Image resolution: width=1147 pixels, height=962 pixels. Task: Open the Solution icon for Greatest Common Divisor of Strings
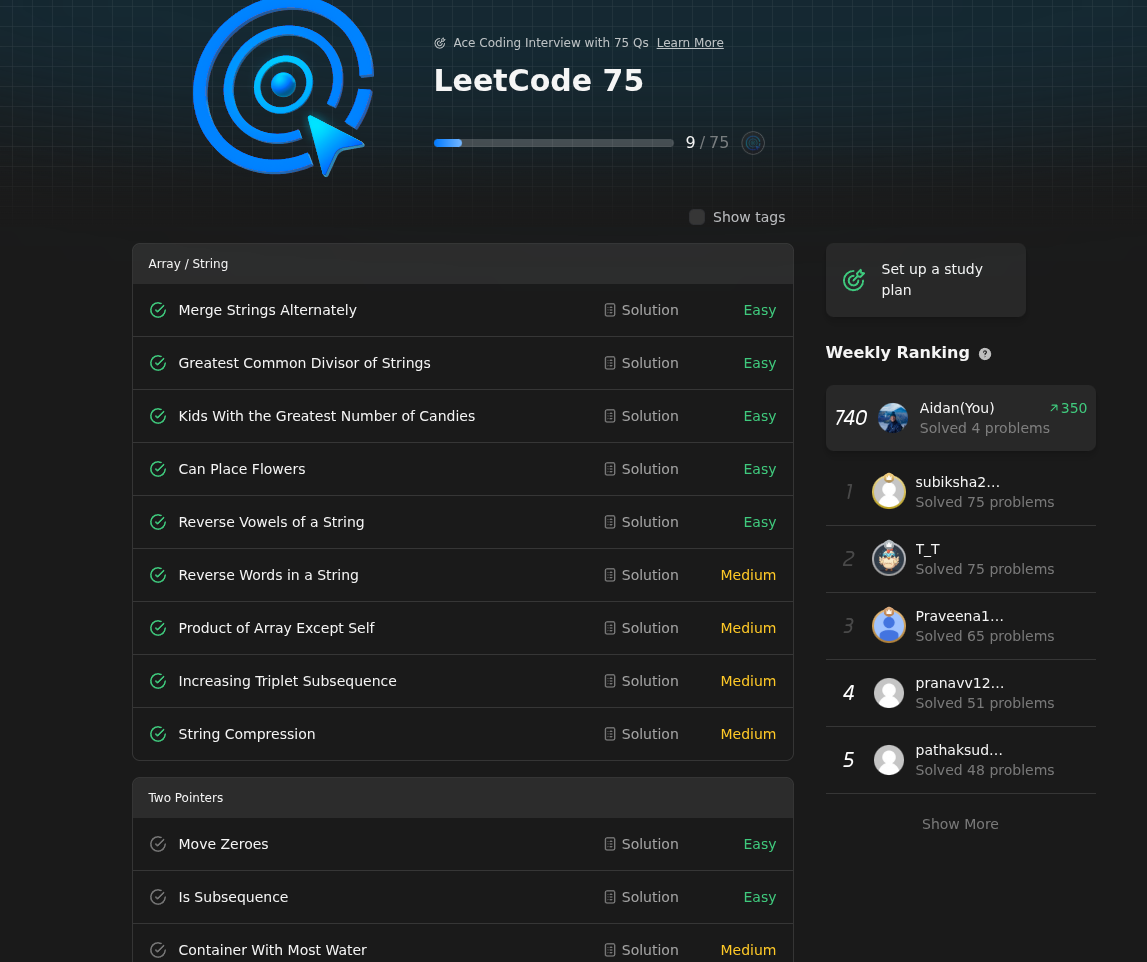coord(610,363)
